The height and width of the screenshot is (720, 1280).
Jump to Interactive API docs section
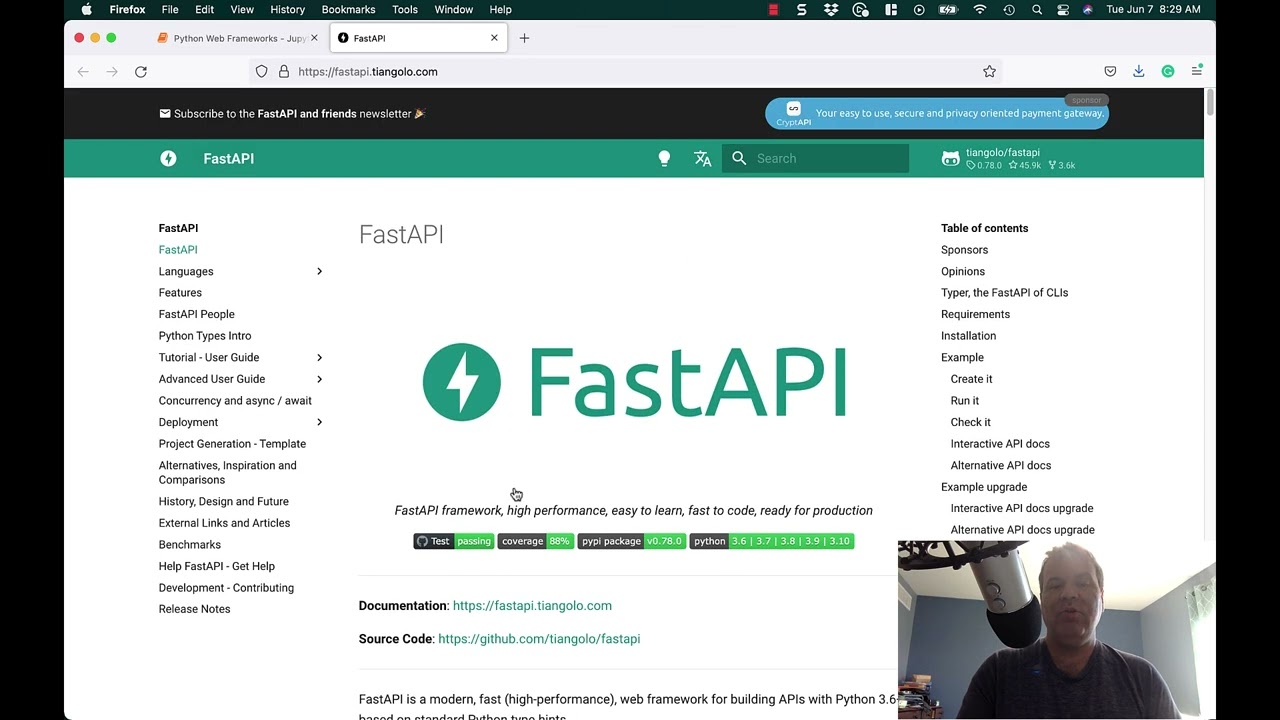click(x=1000, y=444)
